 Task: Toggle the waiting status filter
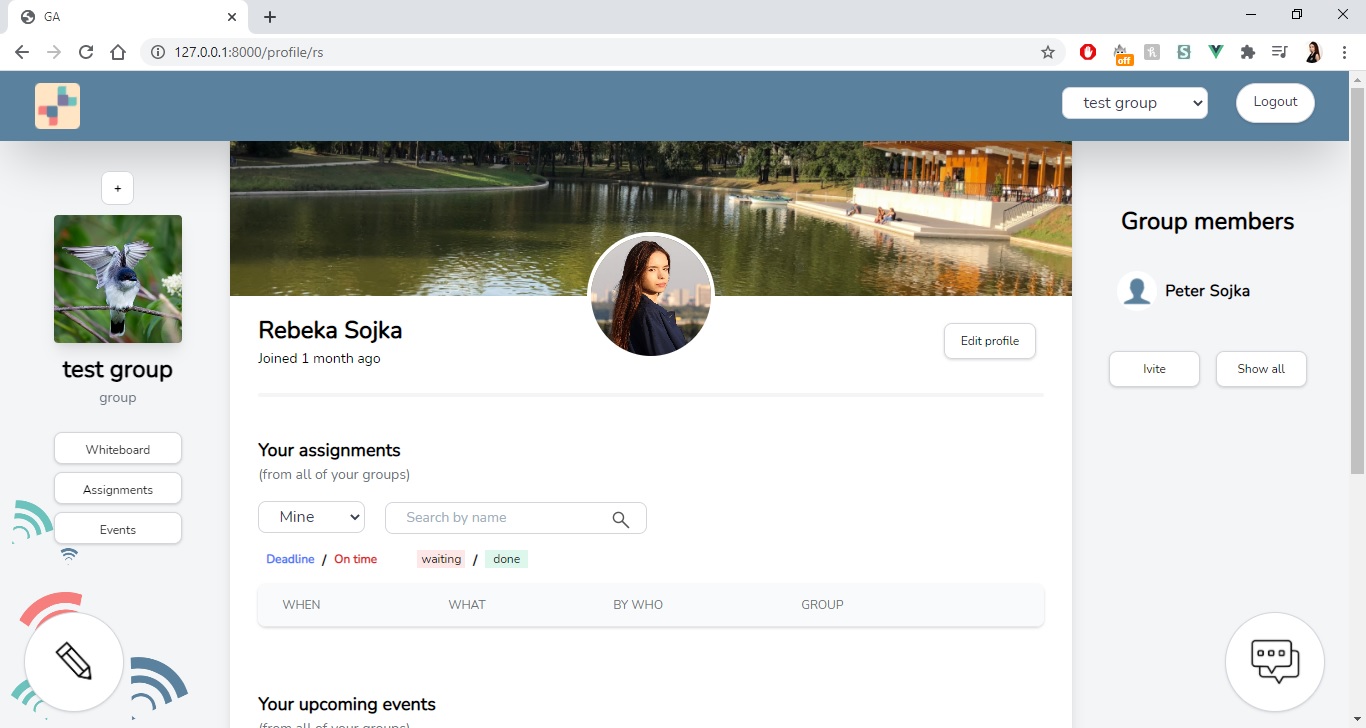coord(441,559)
